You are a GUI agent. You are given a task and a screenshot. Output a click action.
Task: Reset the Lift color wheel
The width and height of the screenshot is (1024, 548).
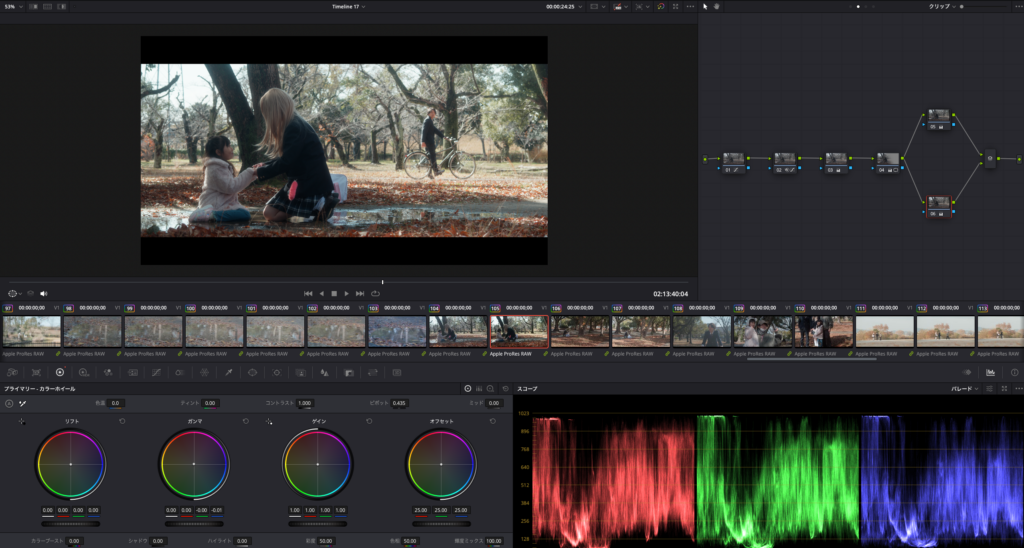122,422
